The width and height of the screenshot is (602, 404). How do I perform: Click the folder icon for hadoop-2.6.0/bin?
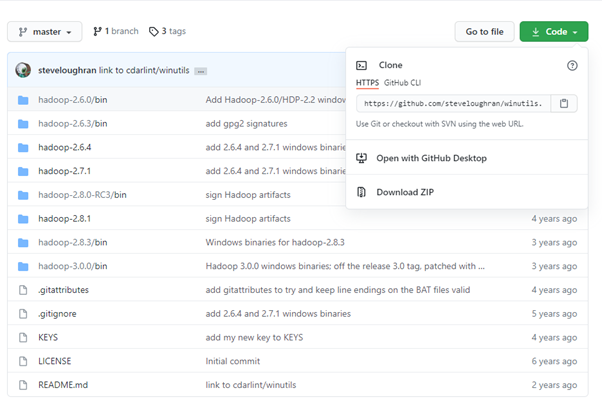click(x=23, y=100)
